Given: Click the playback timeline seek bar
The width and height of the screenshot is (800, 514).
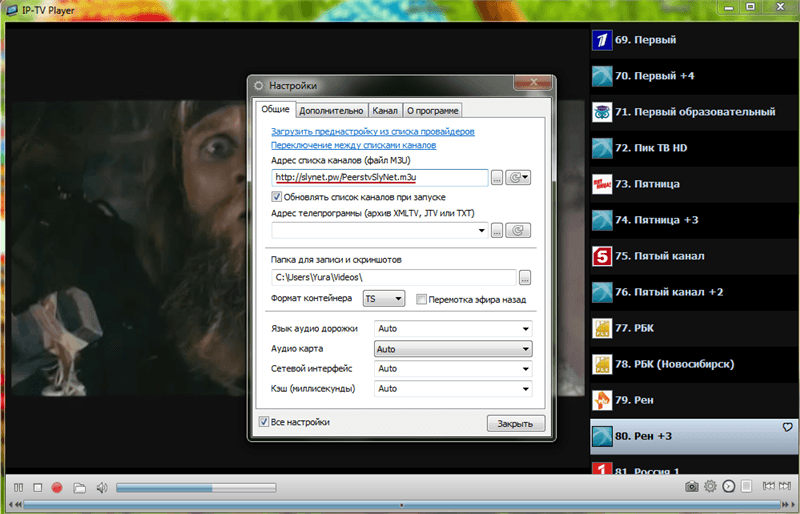Looking at the screenshot, I should 402,505.
